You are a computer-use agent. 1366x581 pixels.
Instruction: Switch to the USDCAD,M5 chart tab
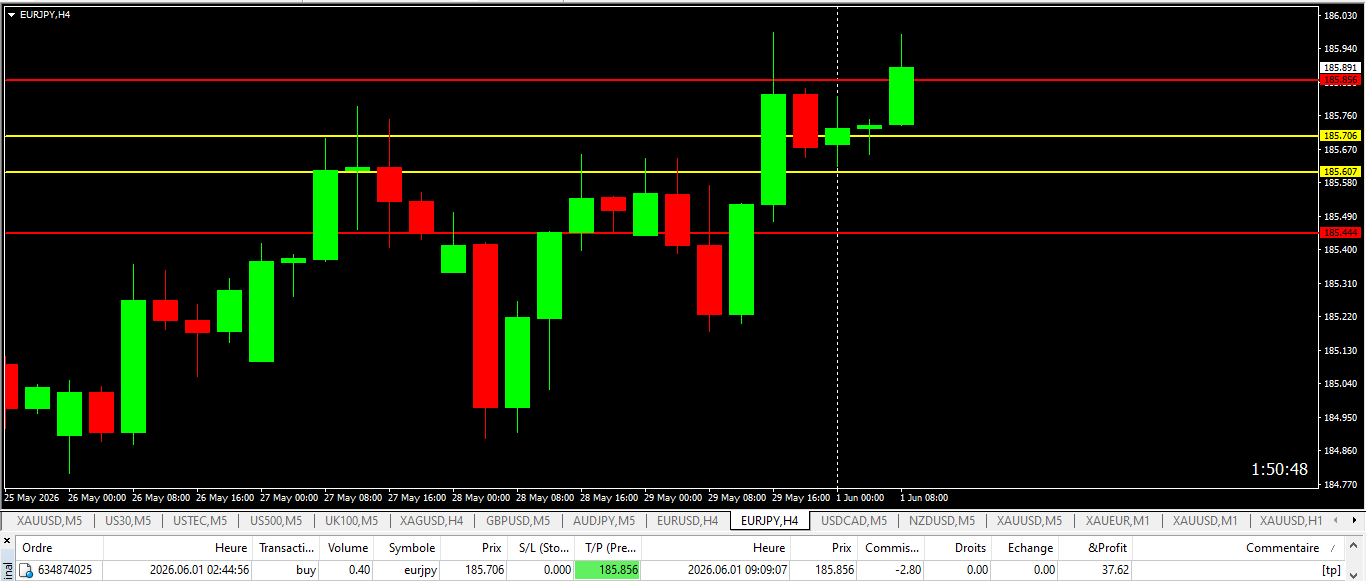click(x=853, y=521)
